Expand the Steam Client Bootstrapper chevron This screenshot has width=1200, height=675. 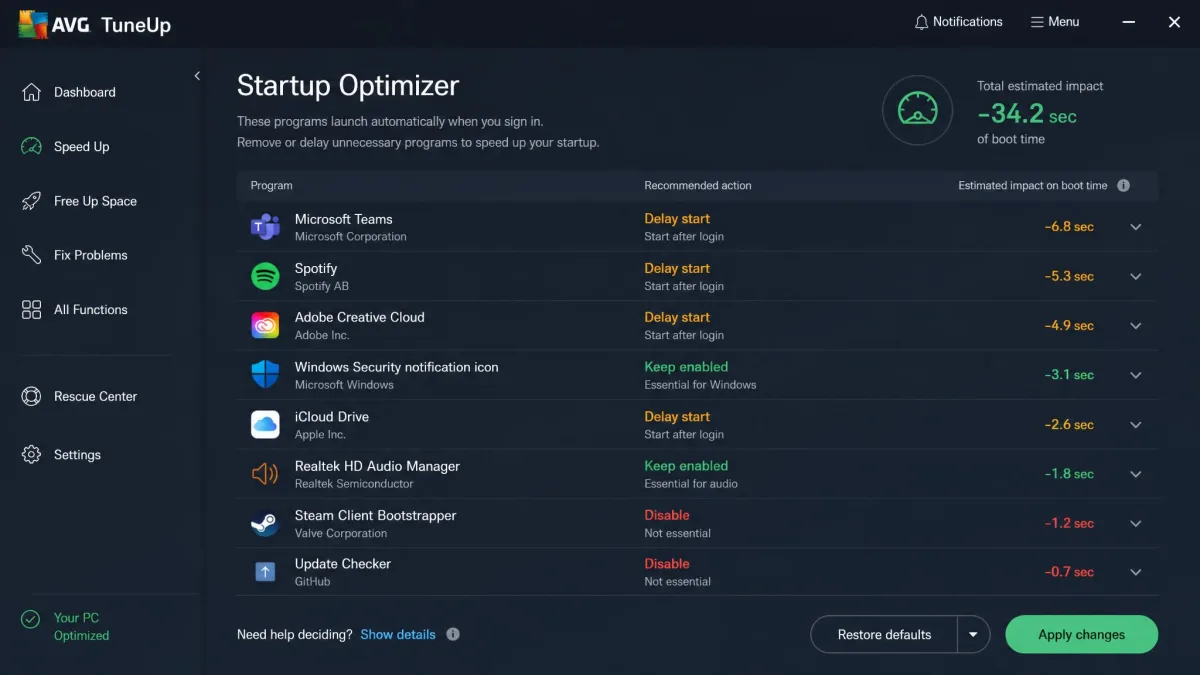1136,523
